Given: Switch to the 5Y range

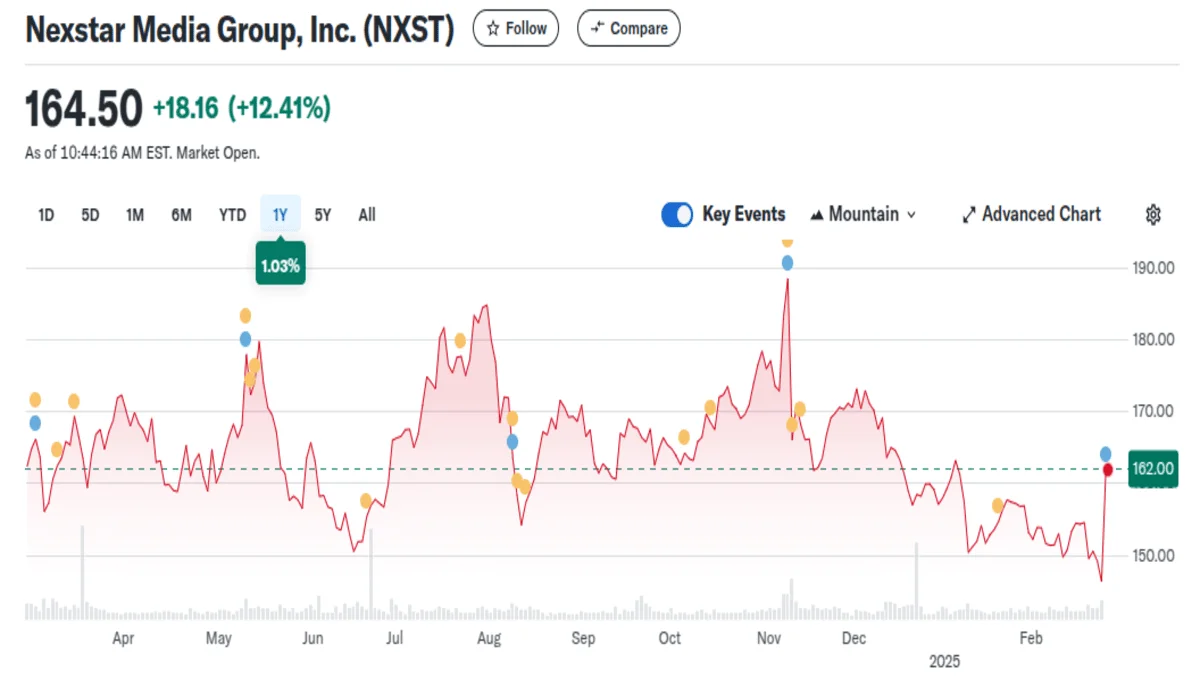Looking at the screenshot, I should (322, 214).
